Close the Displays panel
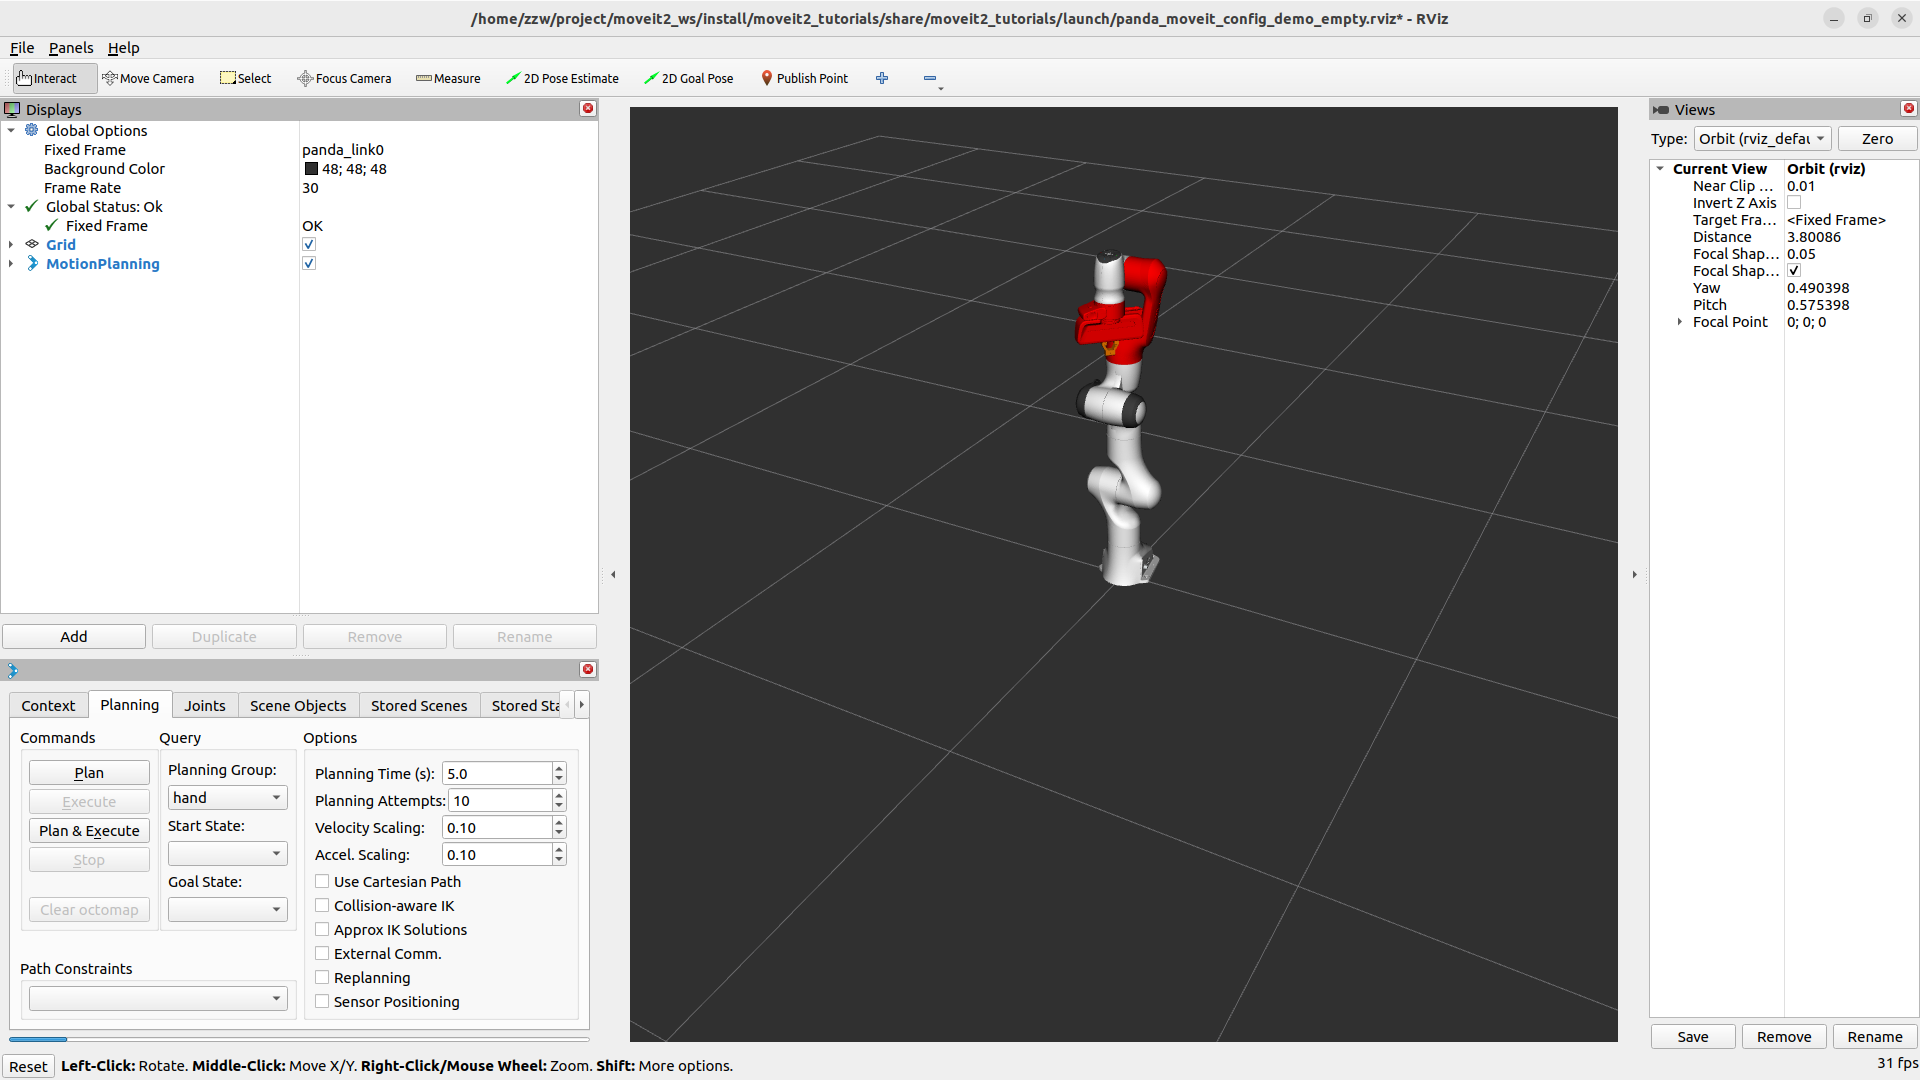Image resolution: width=1920 pixels, height=1080 pixels. 588,108
